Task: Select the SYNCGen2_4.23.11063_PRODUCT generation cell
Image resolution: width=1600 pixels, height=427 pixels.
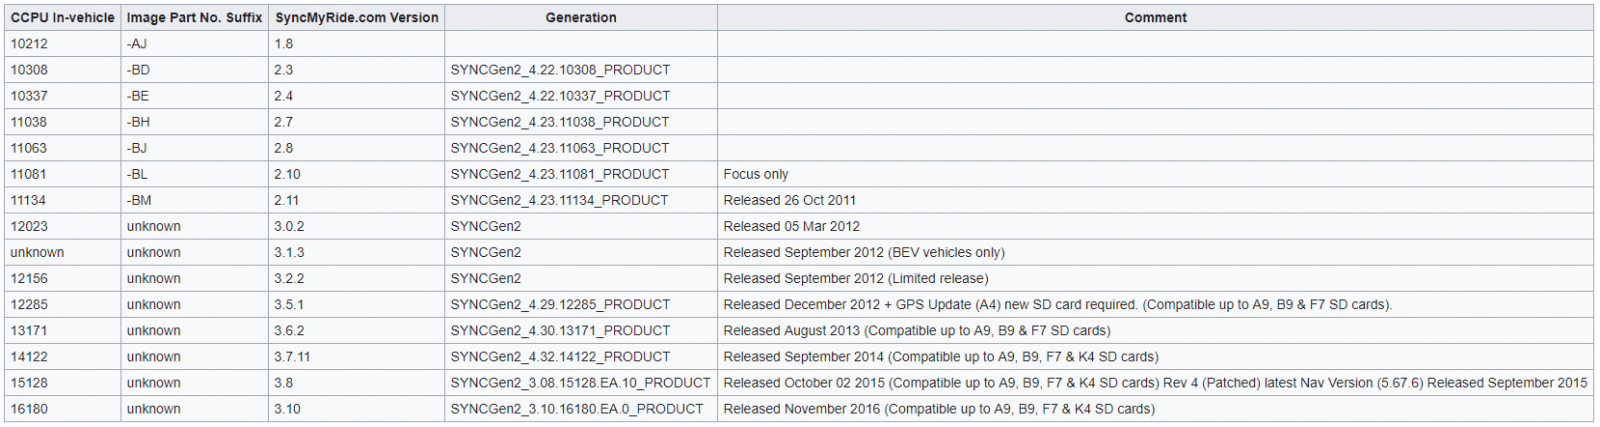Action: pos(581,148)
